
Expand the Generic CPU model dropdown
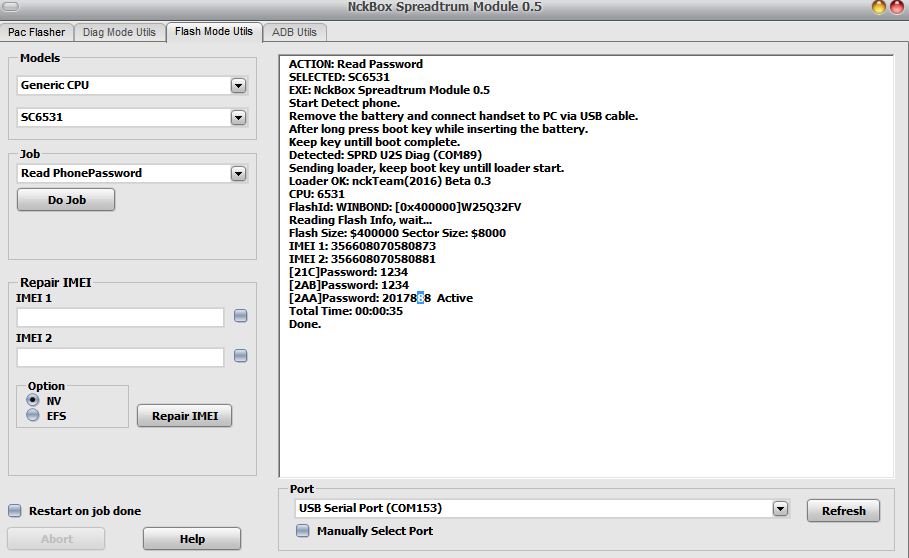pos(238,86)
